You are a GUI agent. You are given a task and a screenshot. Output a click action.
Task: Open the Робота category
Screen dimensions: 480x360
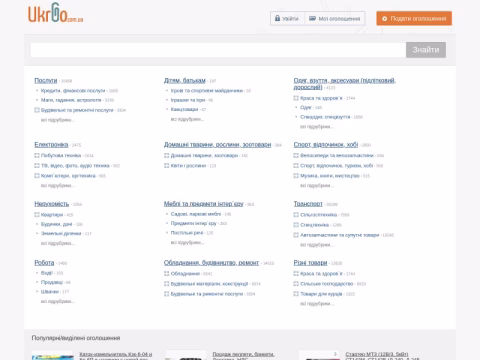[44, 263]
